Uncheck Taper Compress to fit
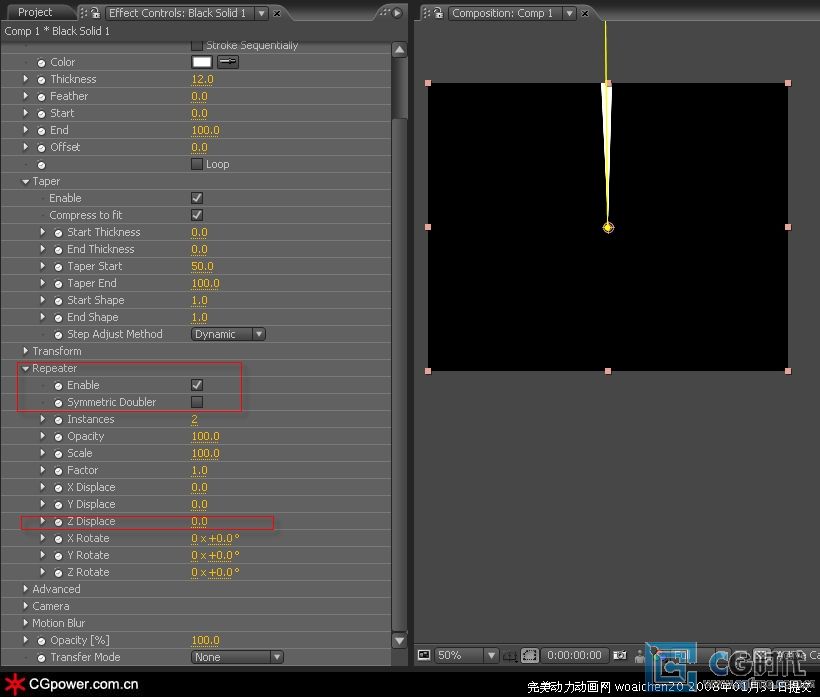This screenshot has width=820, height=697. coord(197,215)
